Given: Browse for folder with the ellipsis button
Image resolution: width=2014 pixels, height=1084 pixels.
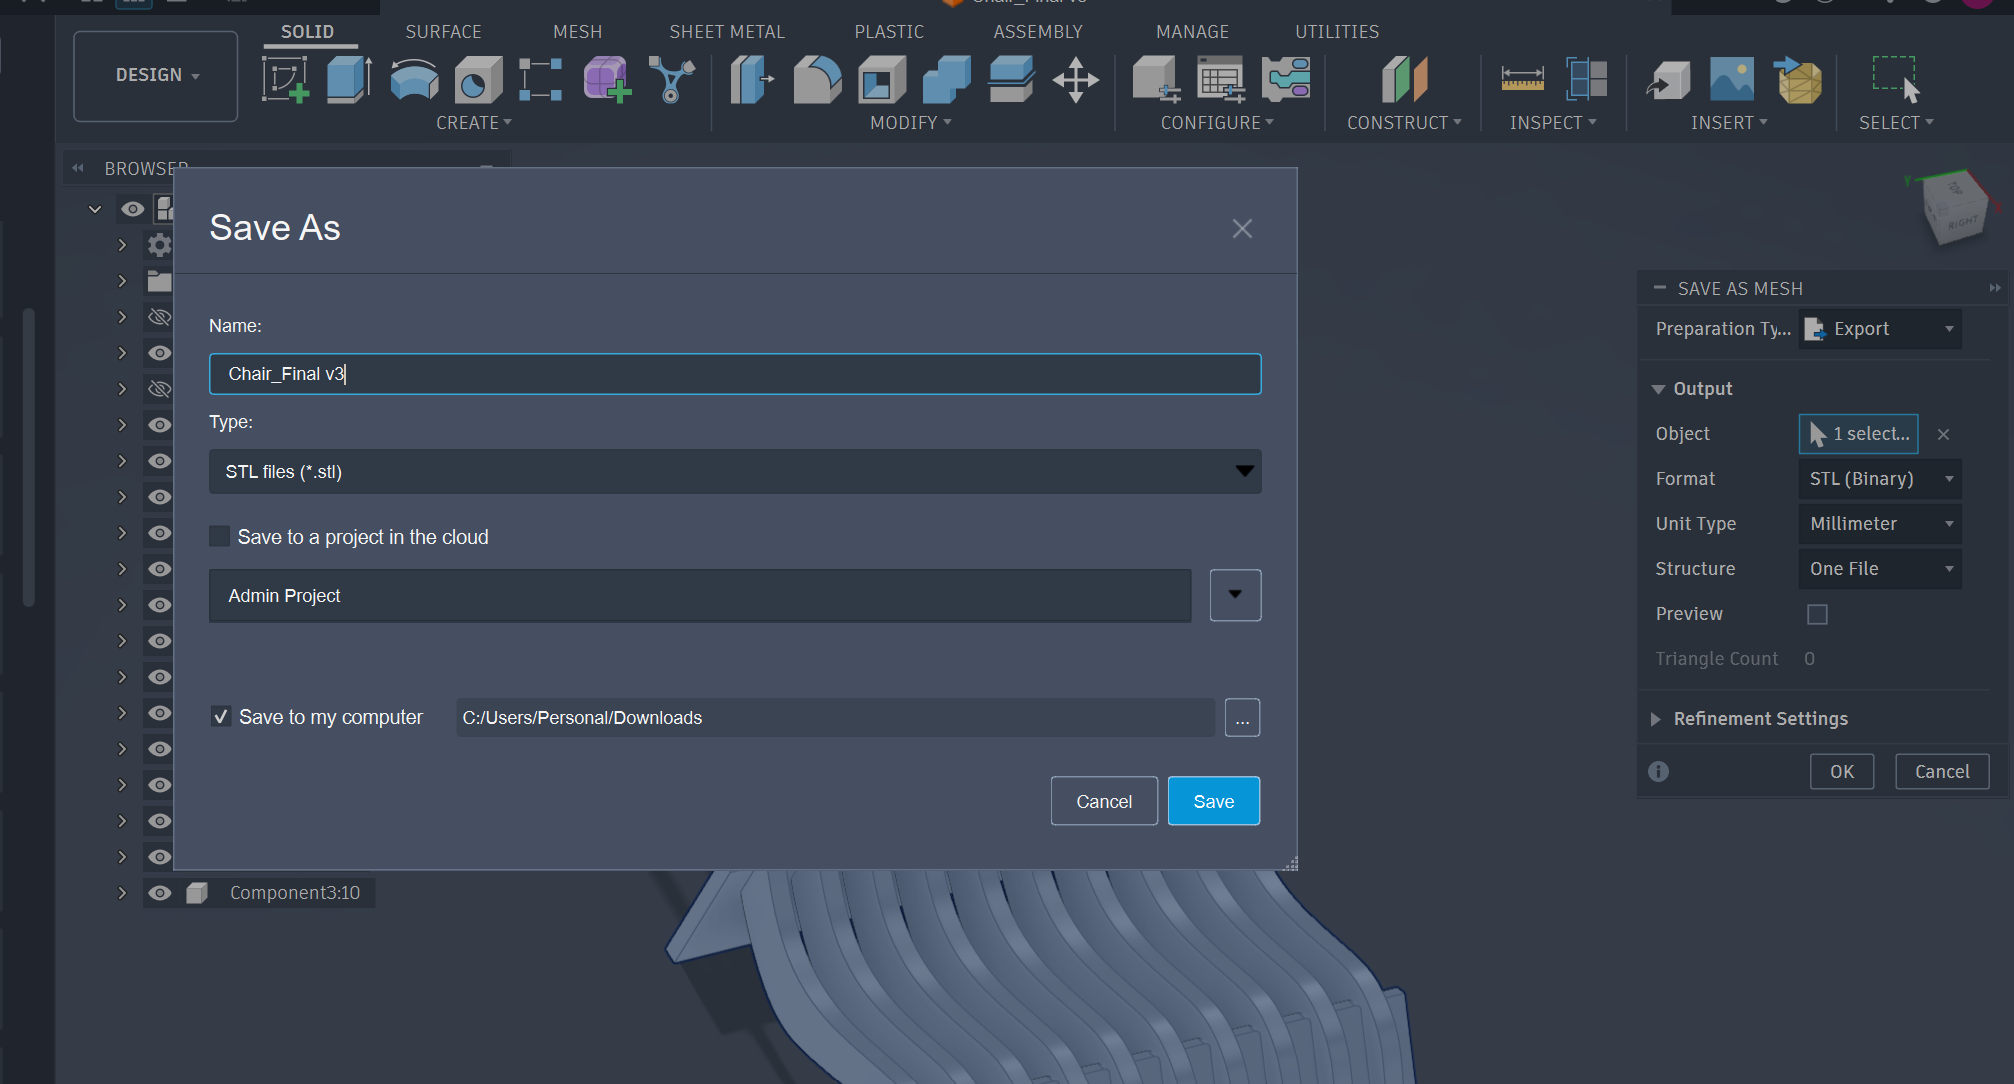Looking at the screenshot, I should click(1242, 718).
